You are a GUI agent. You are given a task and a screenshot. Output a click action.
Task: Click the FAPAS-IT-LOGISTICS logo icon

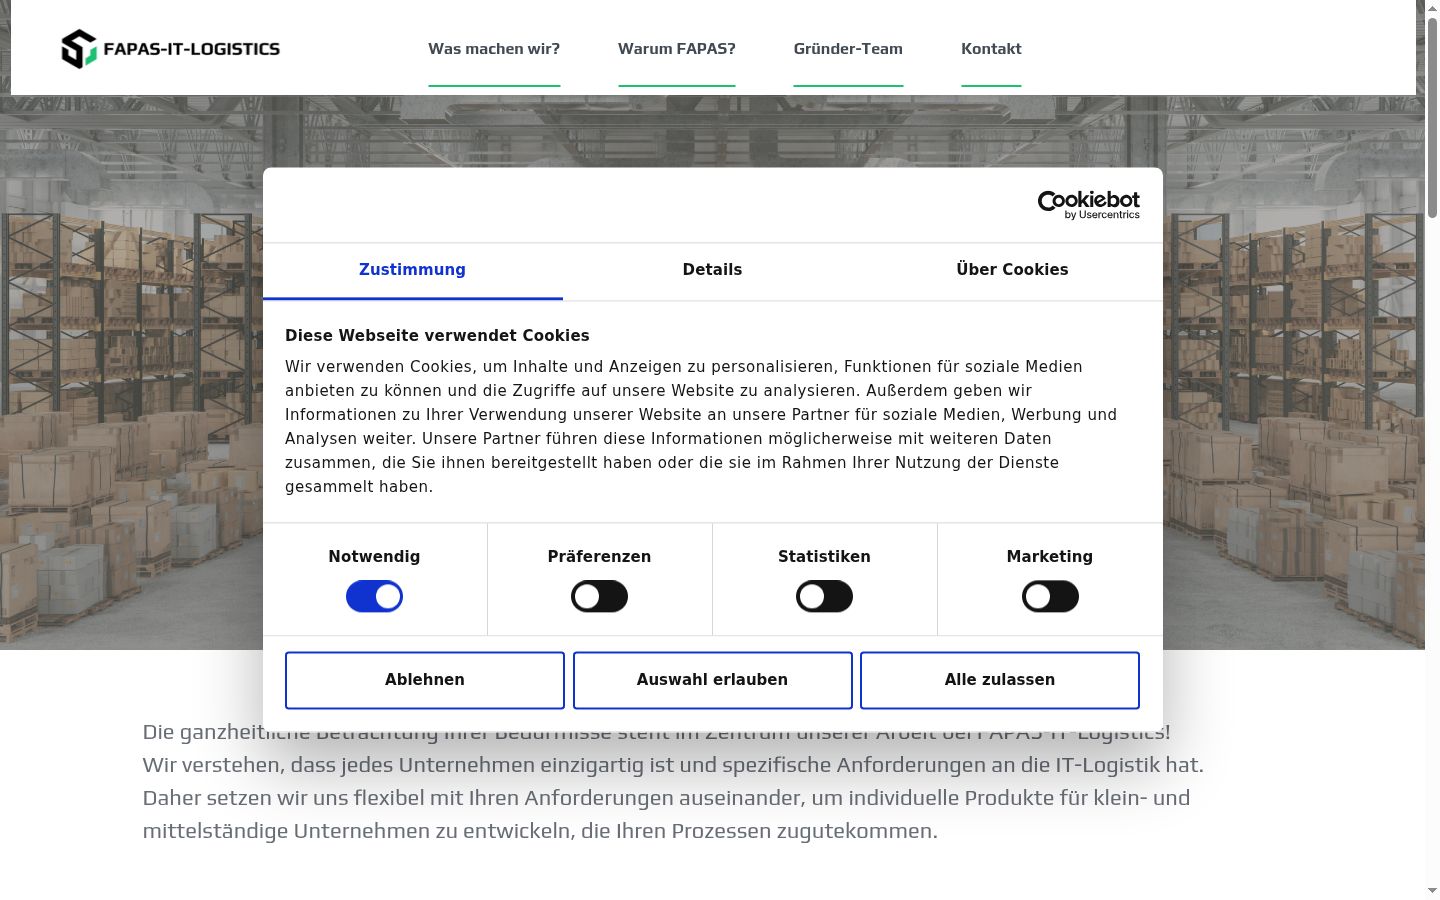point(79,49)
